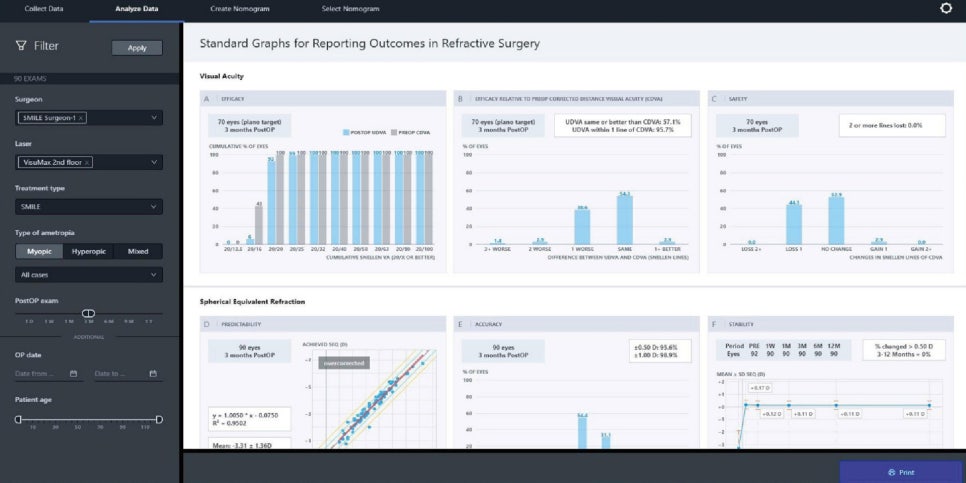
Task: Click the SAME bar in Efficacy CDVA chart
Action: click(x=625, y=219)
